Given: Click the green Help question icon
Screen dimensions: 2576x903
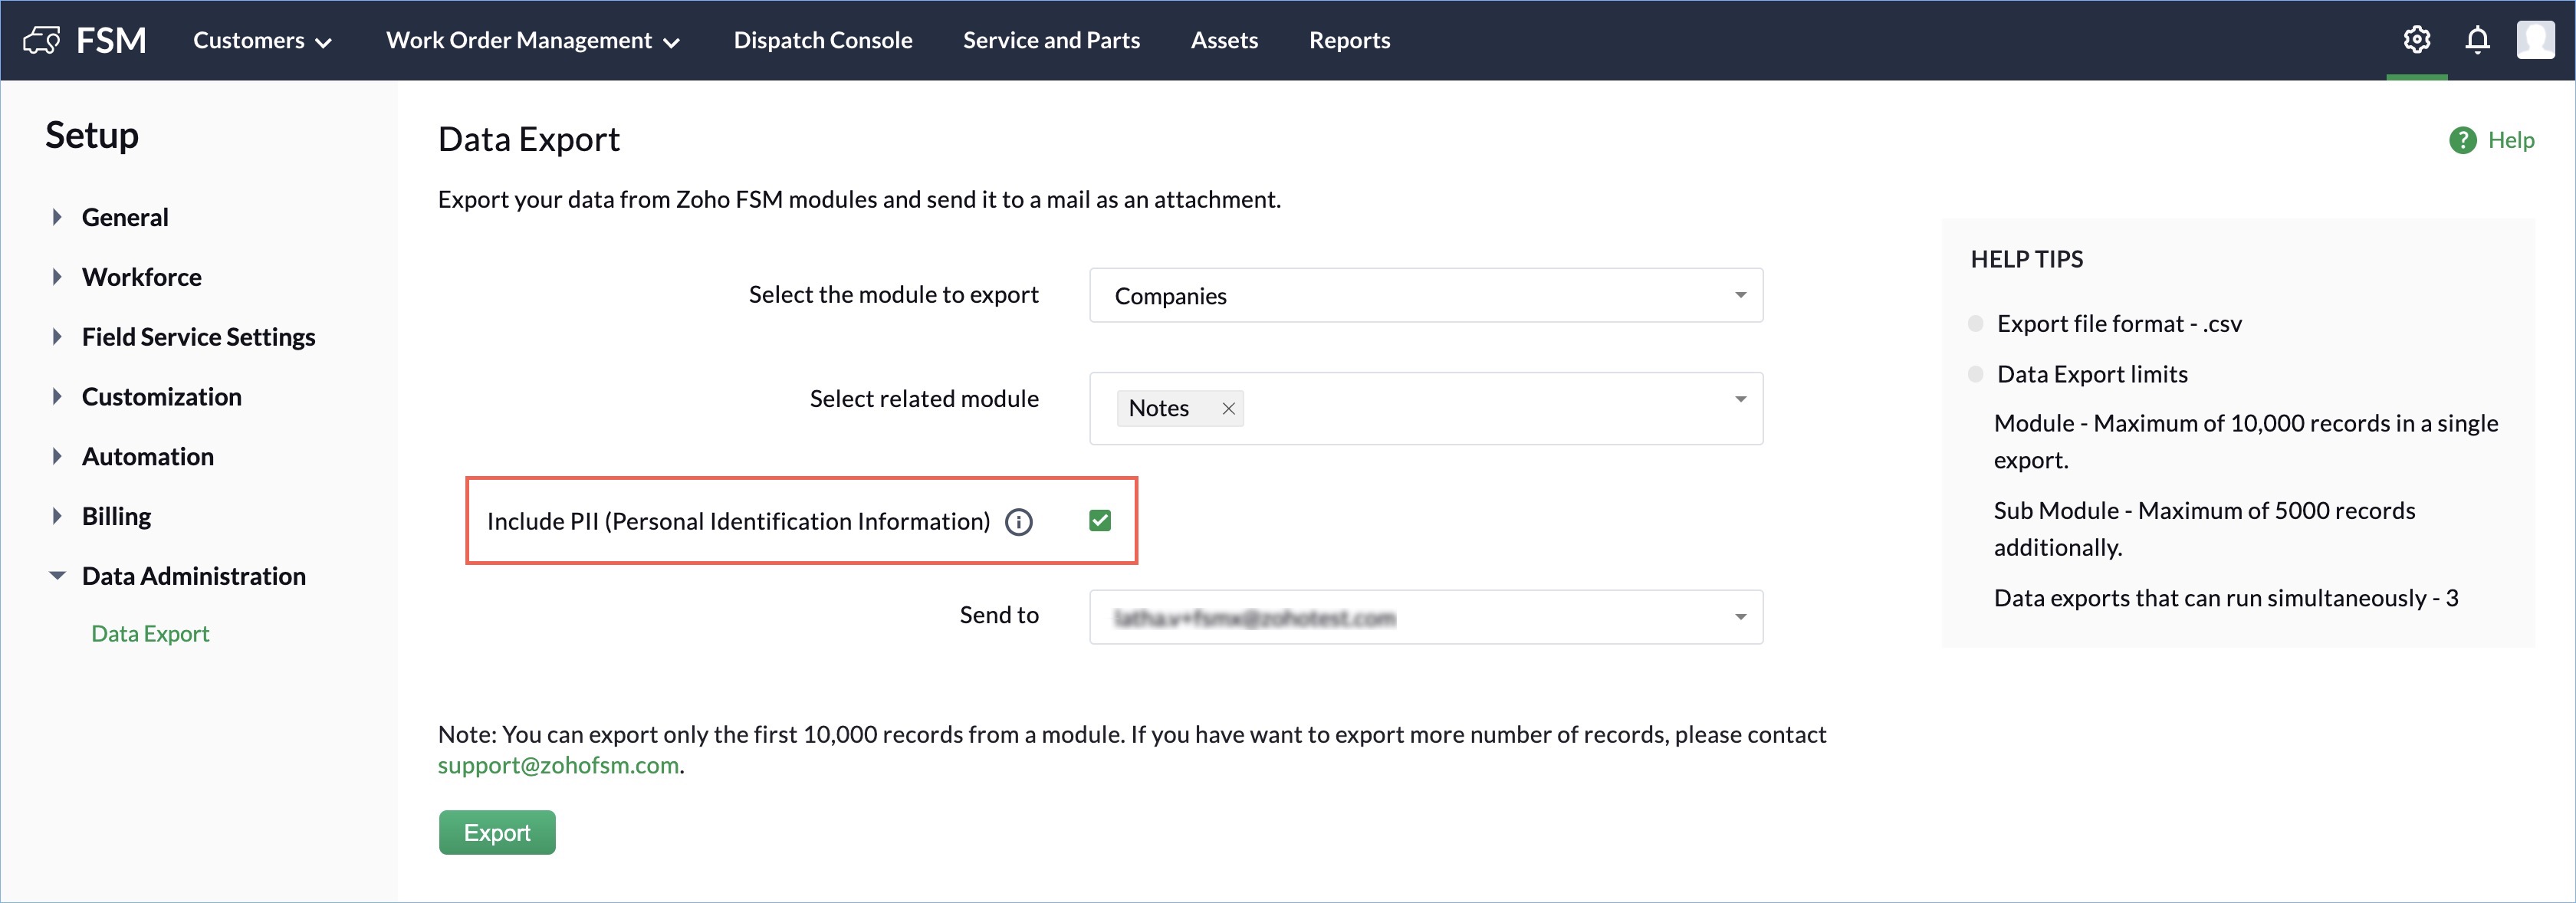Looking at the screenshot, I should pos(2462,140).
